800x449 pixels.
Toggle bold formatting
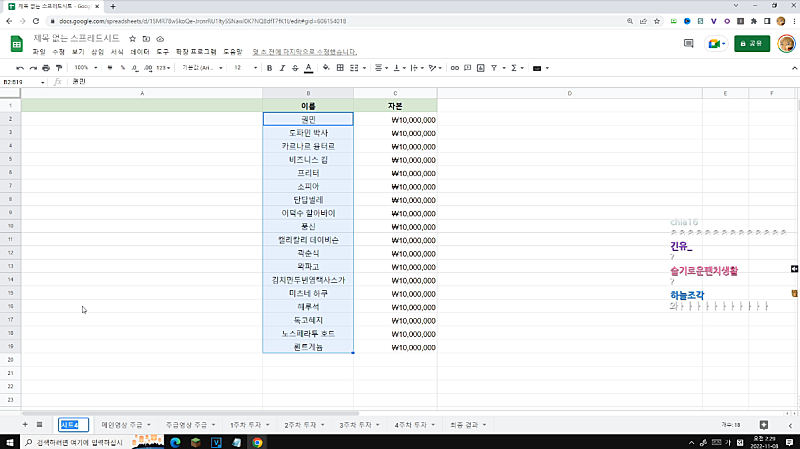point(269,68)
